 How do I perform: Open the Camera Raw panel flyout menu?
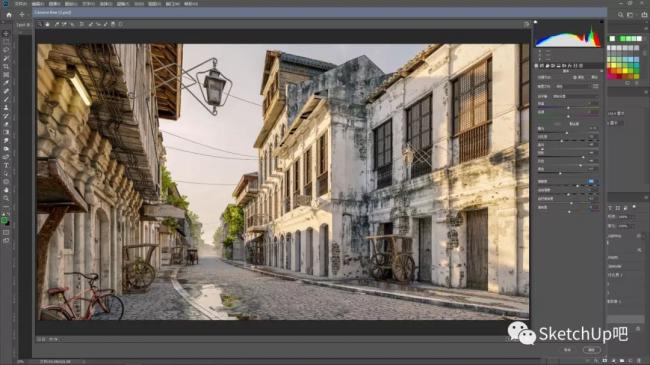[601, 71]
